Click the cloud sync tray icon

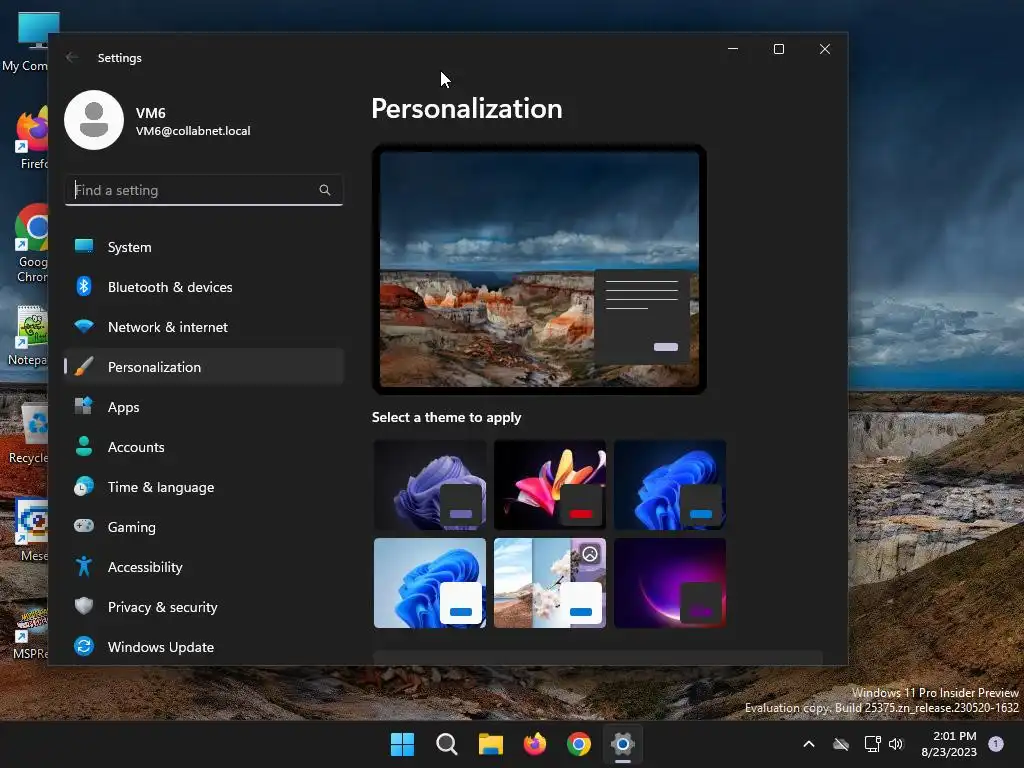pos(841,744)
